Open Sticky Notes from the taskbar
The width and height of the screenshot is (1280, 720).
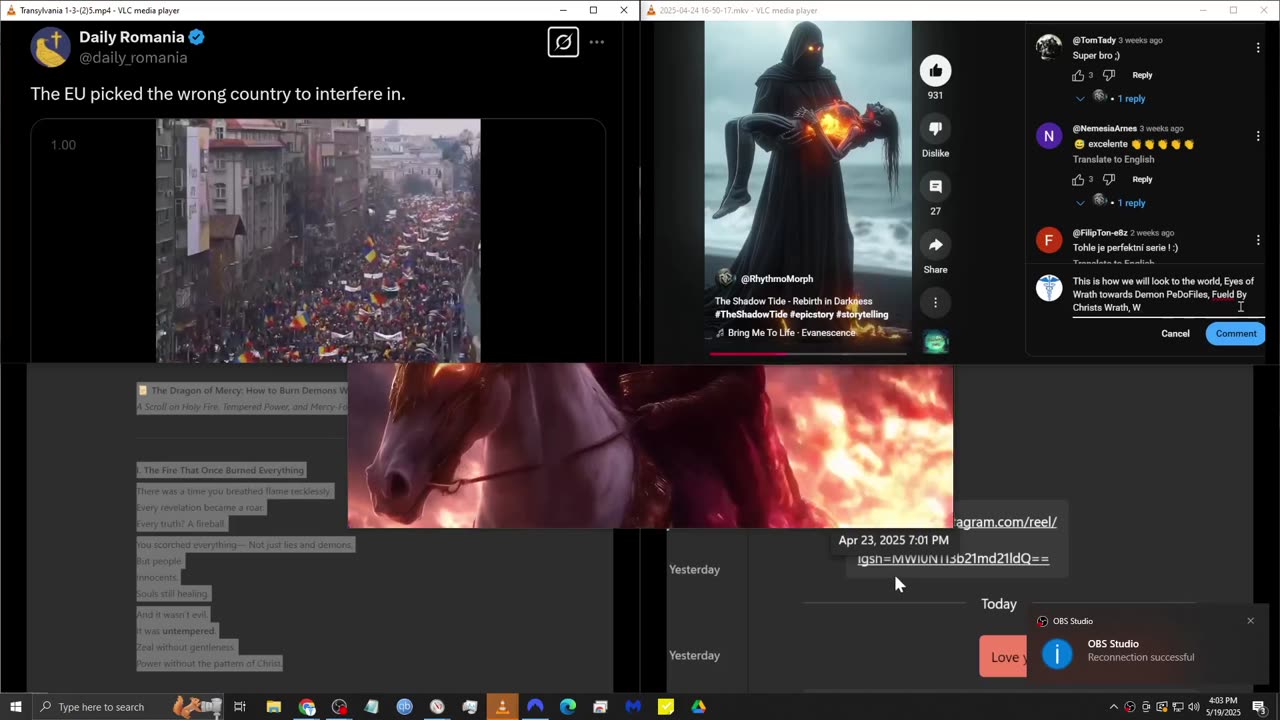(x=666, y=707)
